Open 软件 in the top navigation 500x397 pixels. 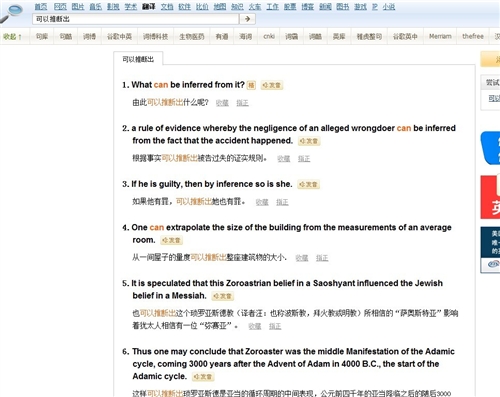coord(185,7)
